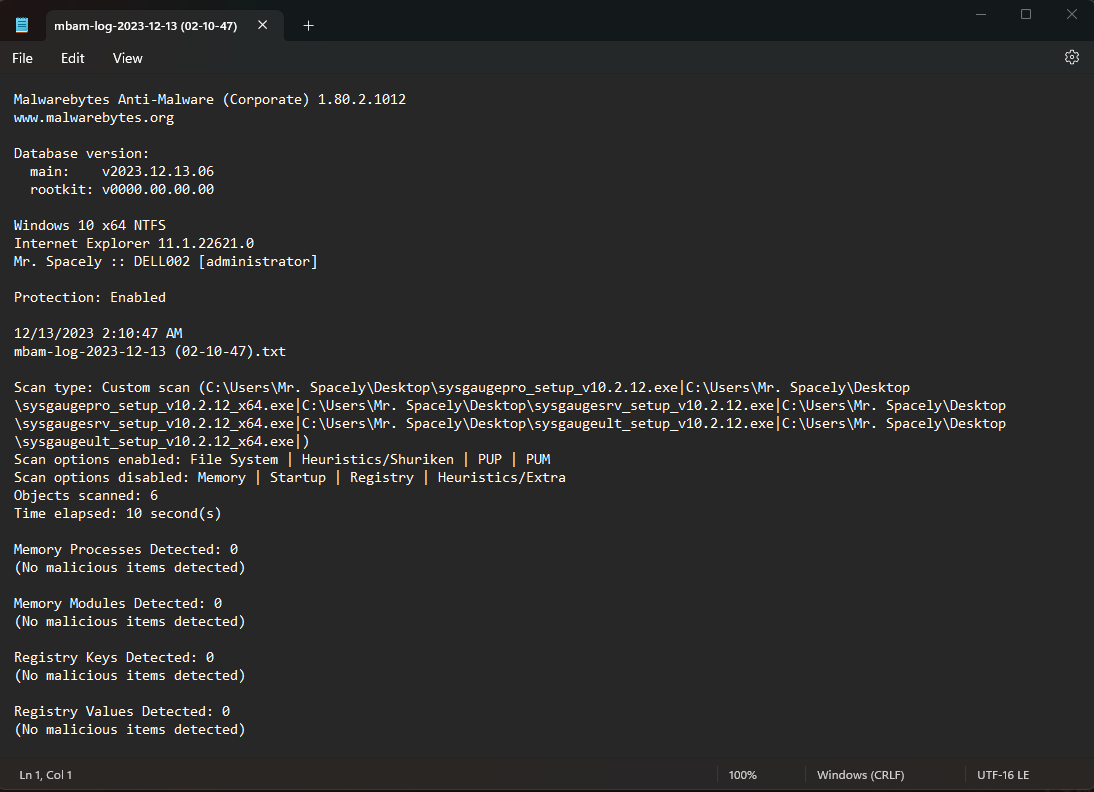Viewport: 1094px width, 792px height.
Task: Click the "DELL002" computer name
Action: point(162,262)
